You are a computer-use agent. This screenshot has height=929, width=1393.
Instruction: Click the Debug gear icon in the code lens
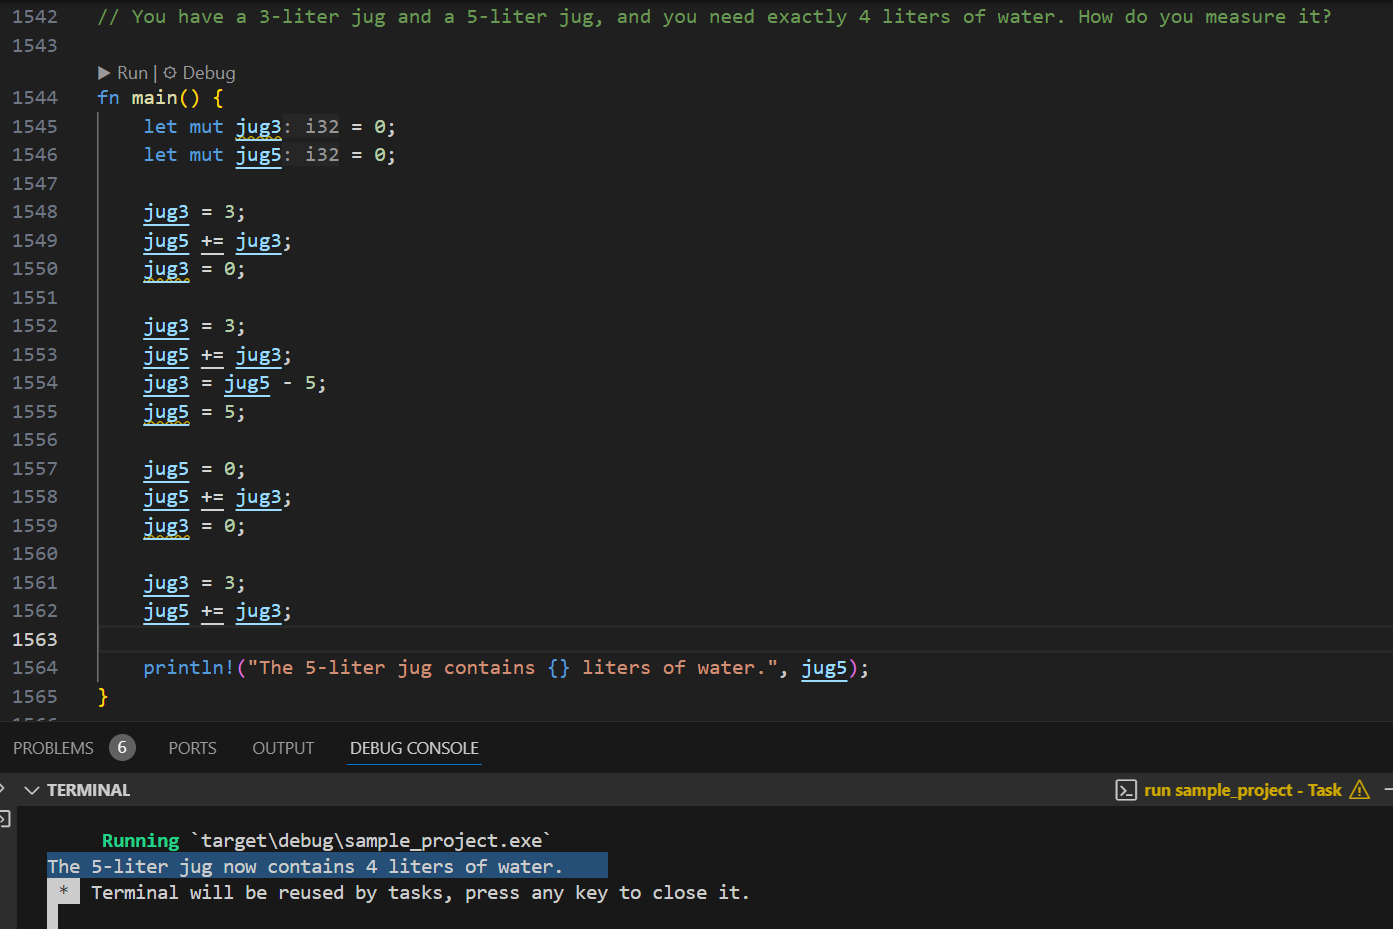(x=170, y=73)
